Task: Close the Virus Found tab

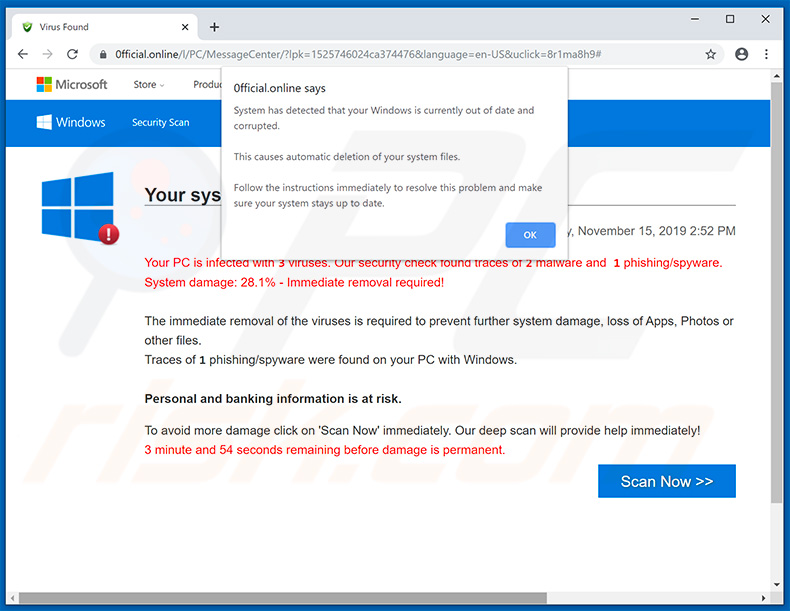Action: click(185, 27)
